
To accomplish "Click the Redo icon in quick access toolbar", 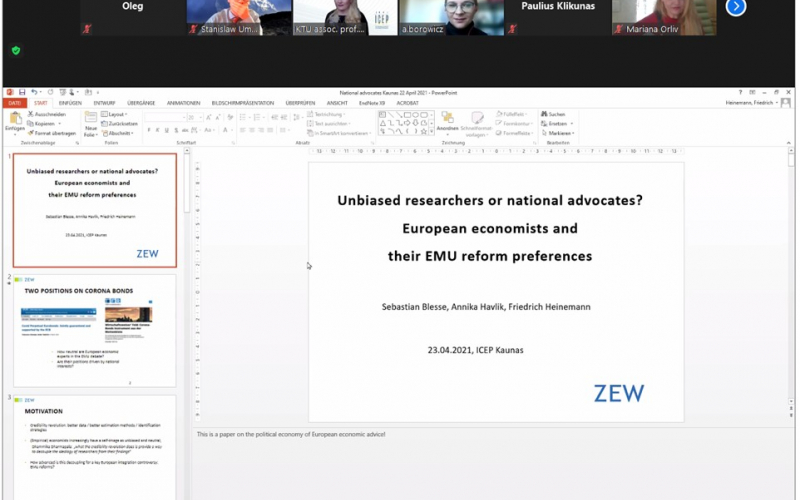I will point(50,92).
